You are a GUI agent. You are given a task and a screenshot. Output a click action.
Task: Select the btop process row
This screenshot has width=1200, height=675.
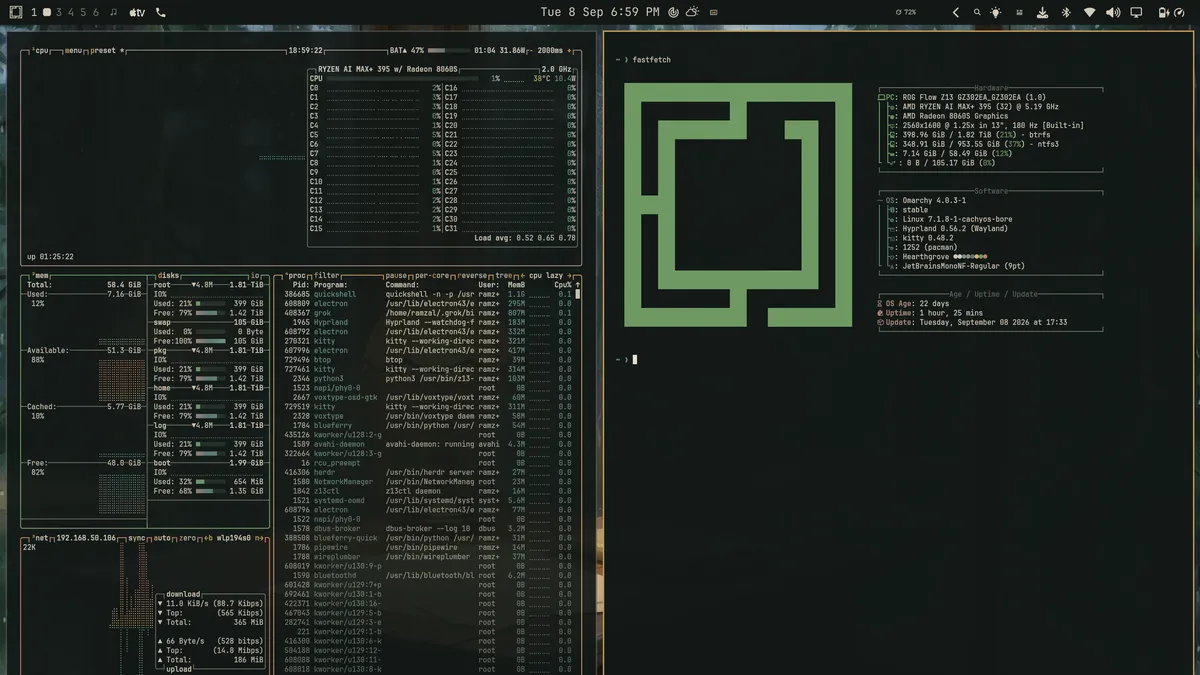[427, 360]
